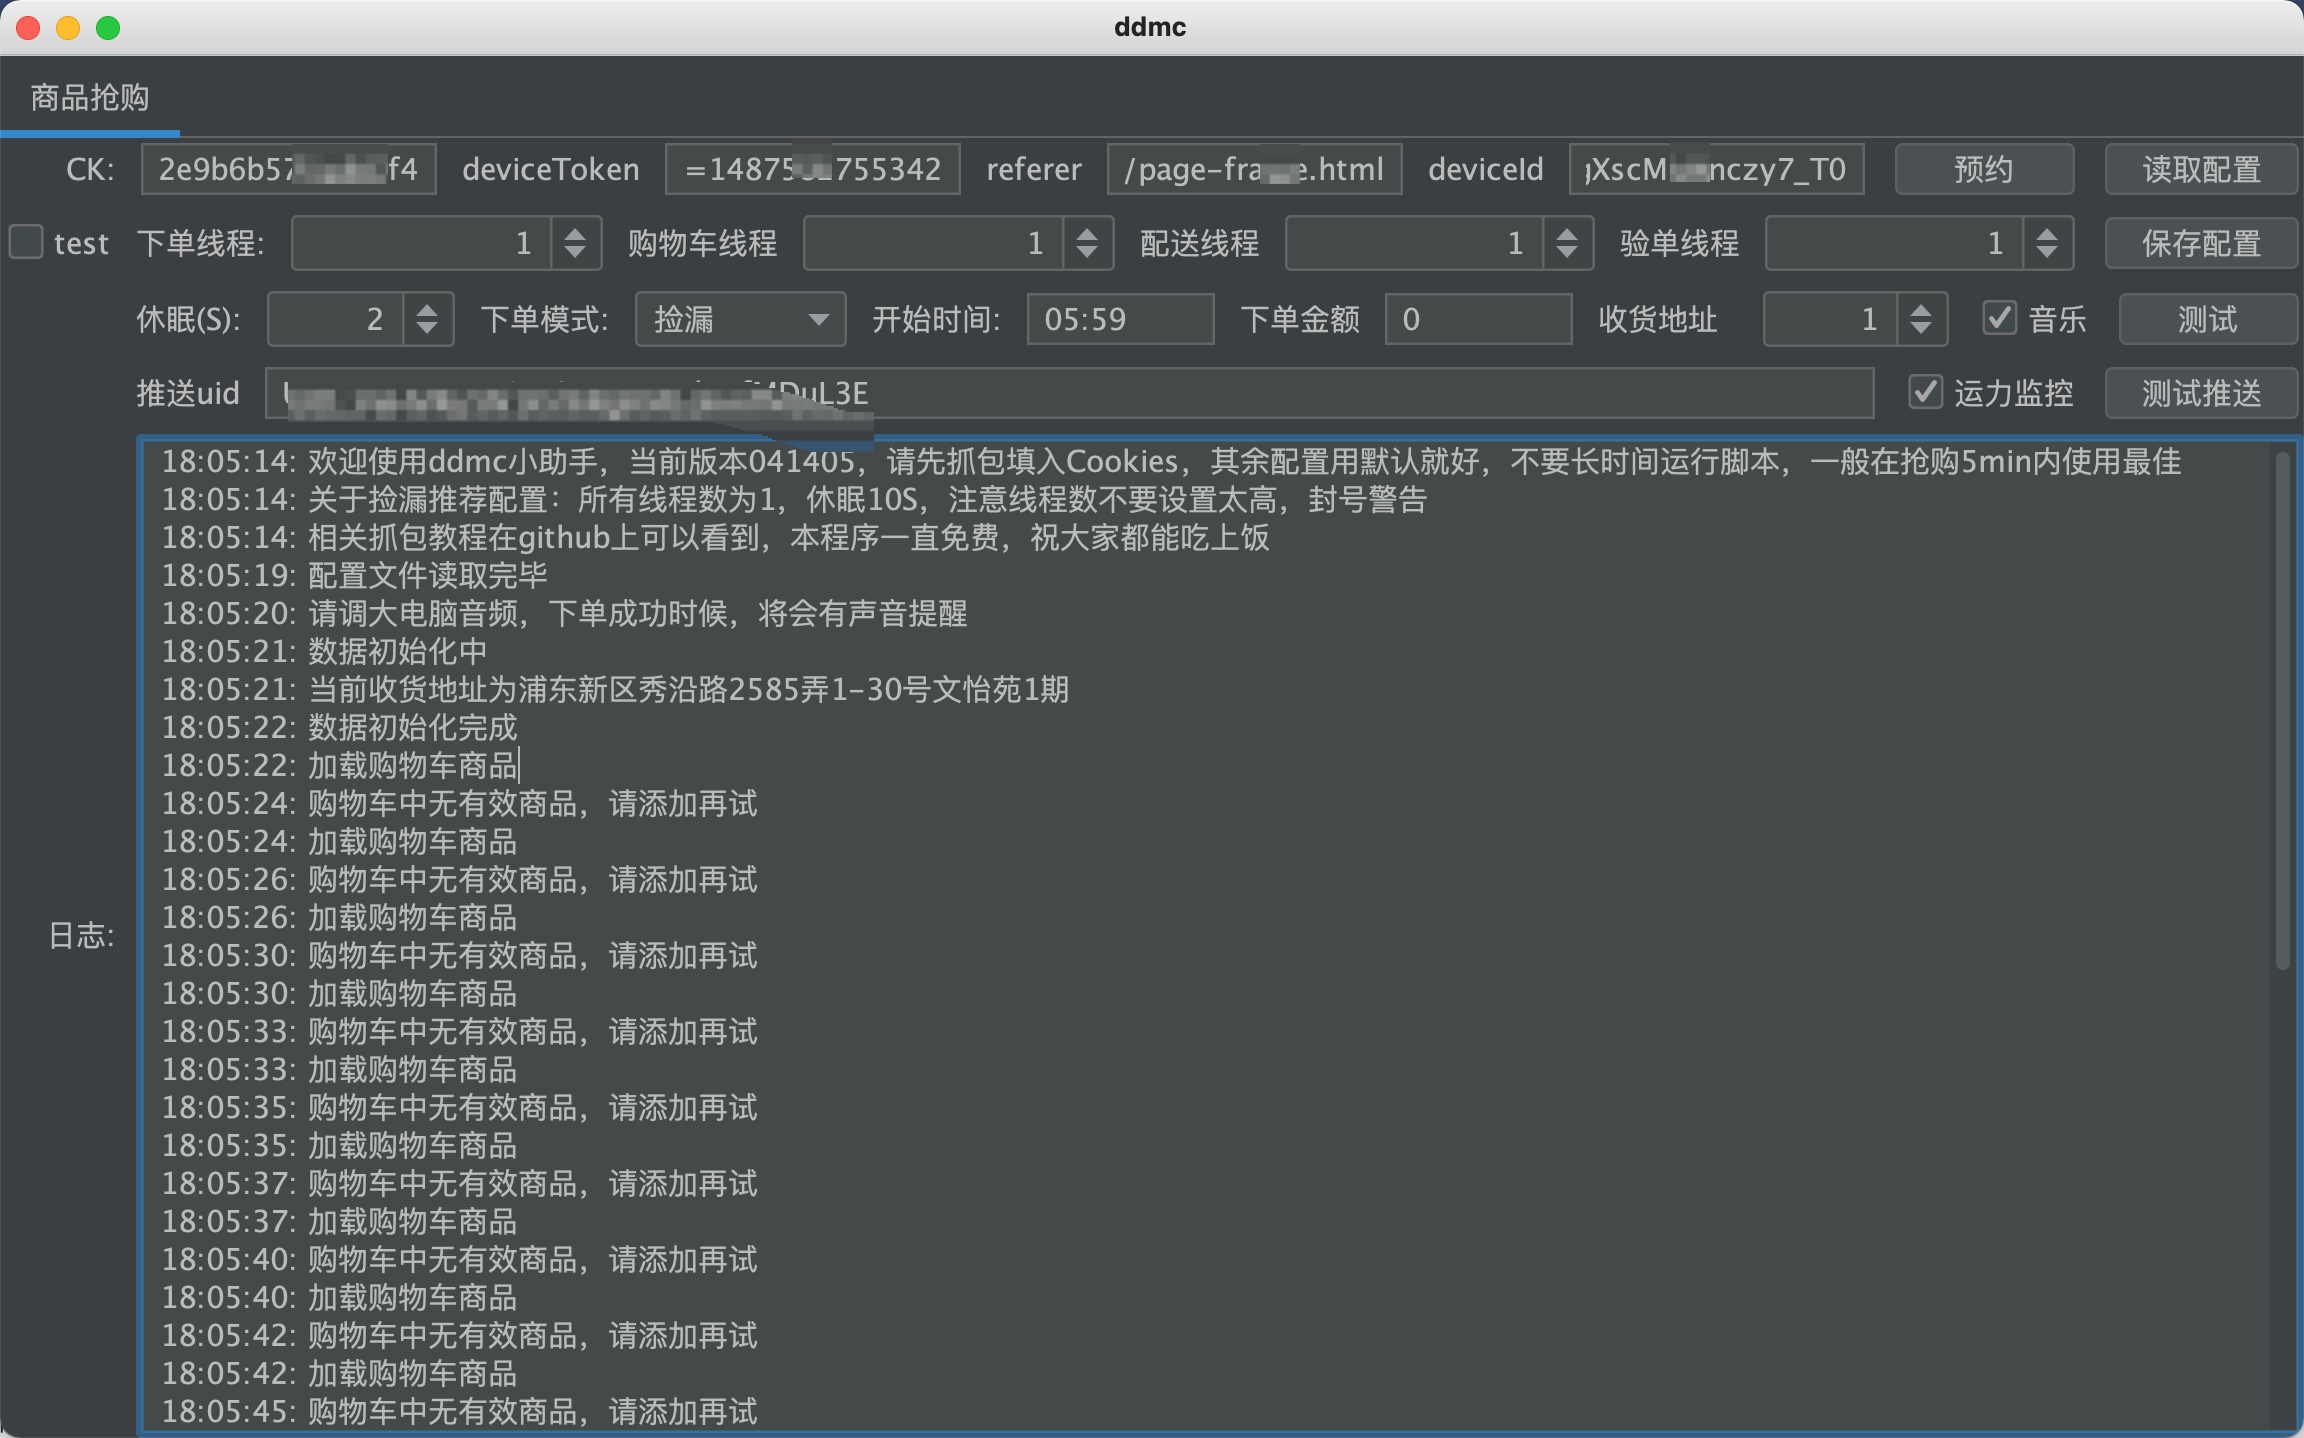Increase the 下单线程 spinner value
Image resolution: width=2304 pixels, height=1438 pixels.
click(x=575, y=234)
